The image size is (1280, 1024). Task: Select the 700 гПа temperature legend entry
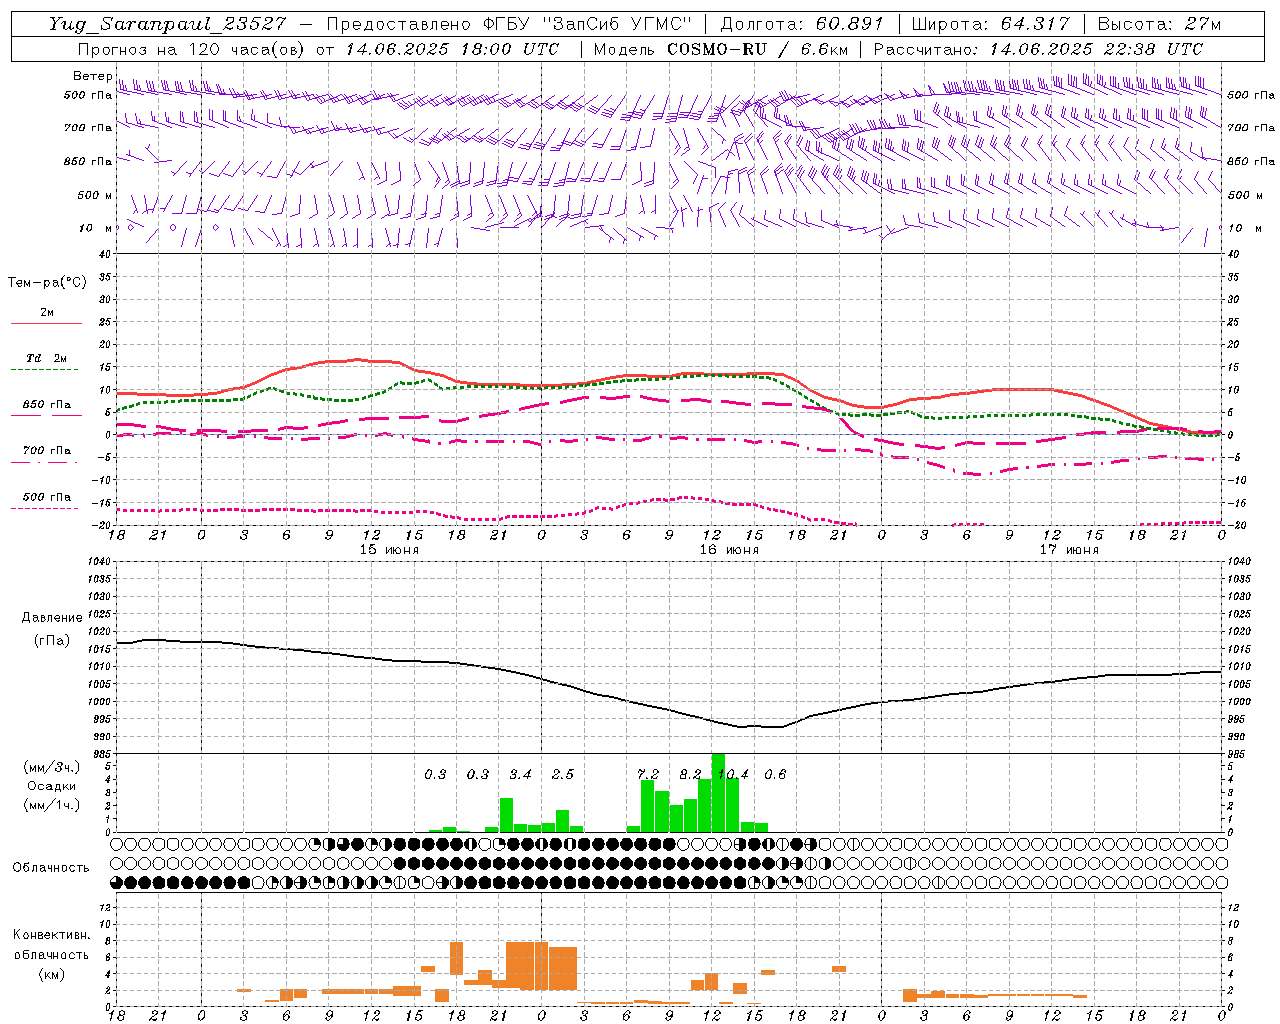[x=47, y=450]
